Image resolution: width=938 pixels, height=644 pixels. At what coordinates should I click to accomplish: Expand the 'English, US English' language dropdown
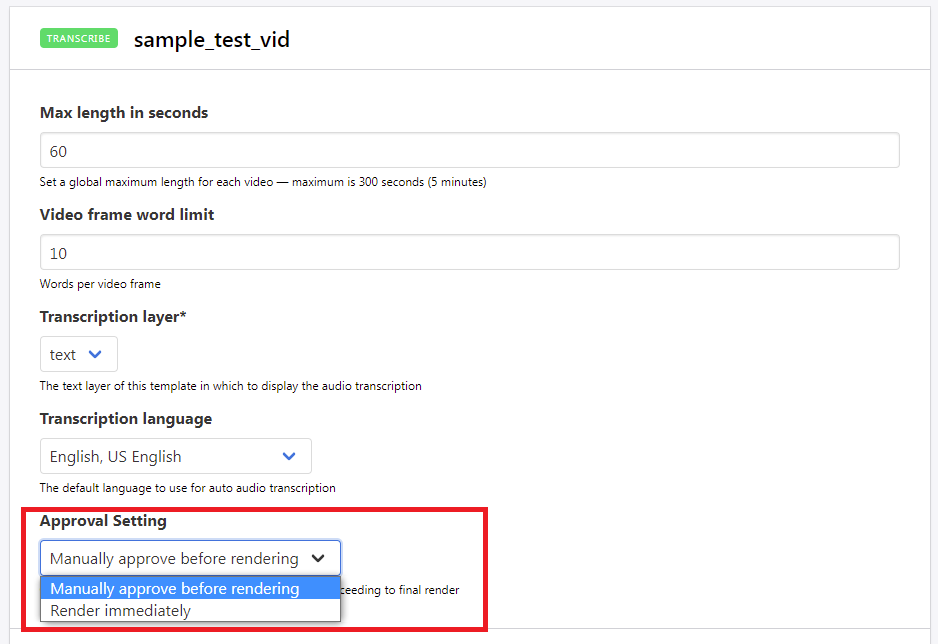tap(175, 456)
